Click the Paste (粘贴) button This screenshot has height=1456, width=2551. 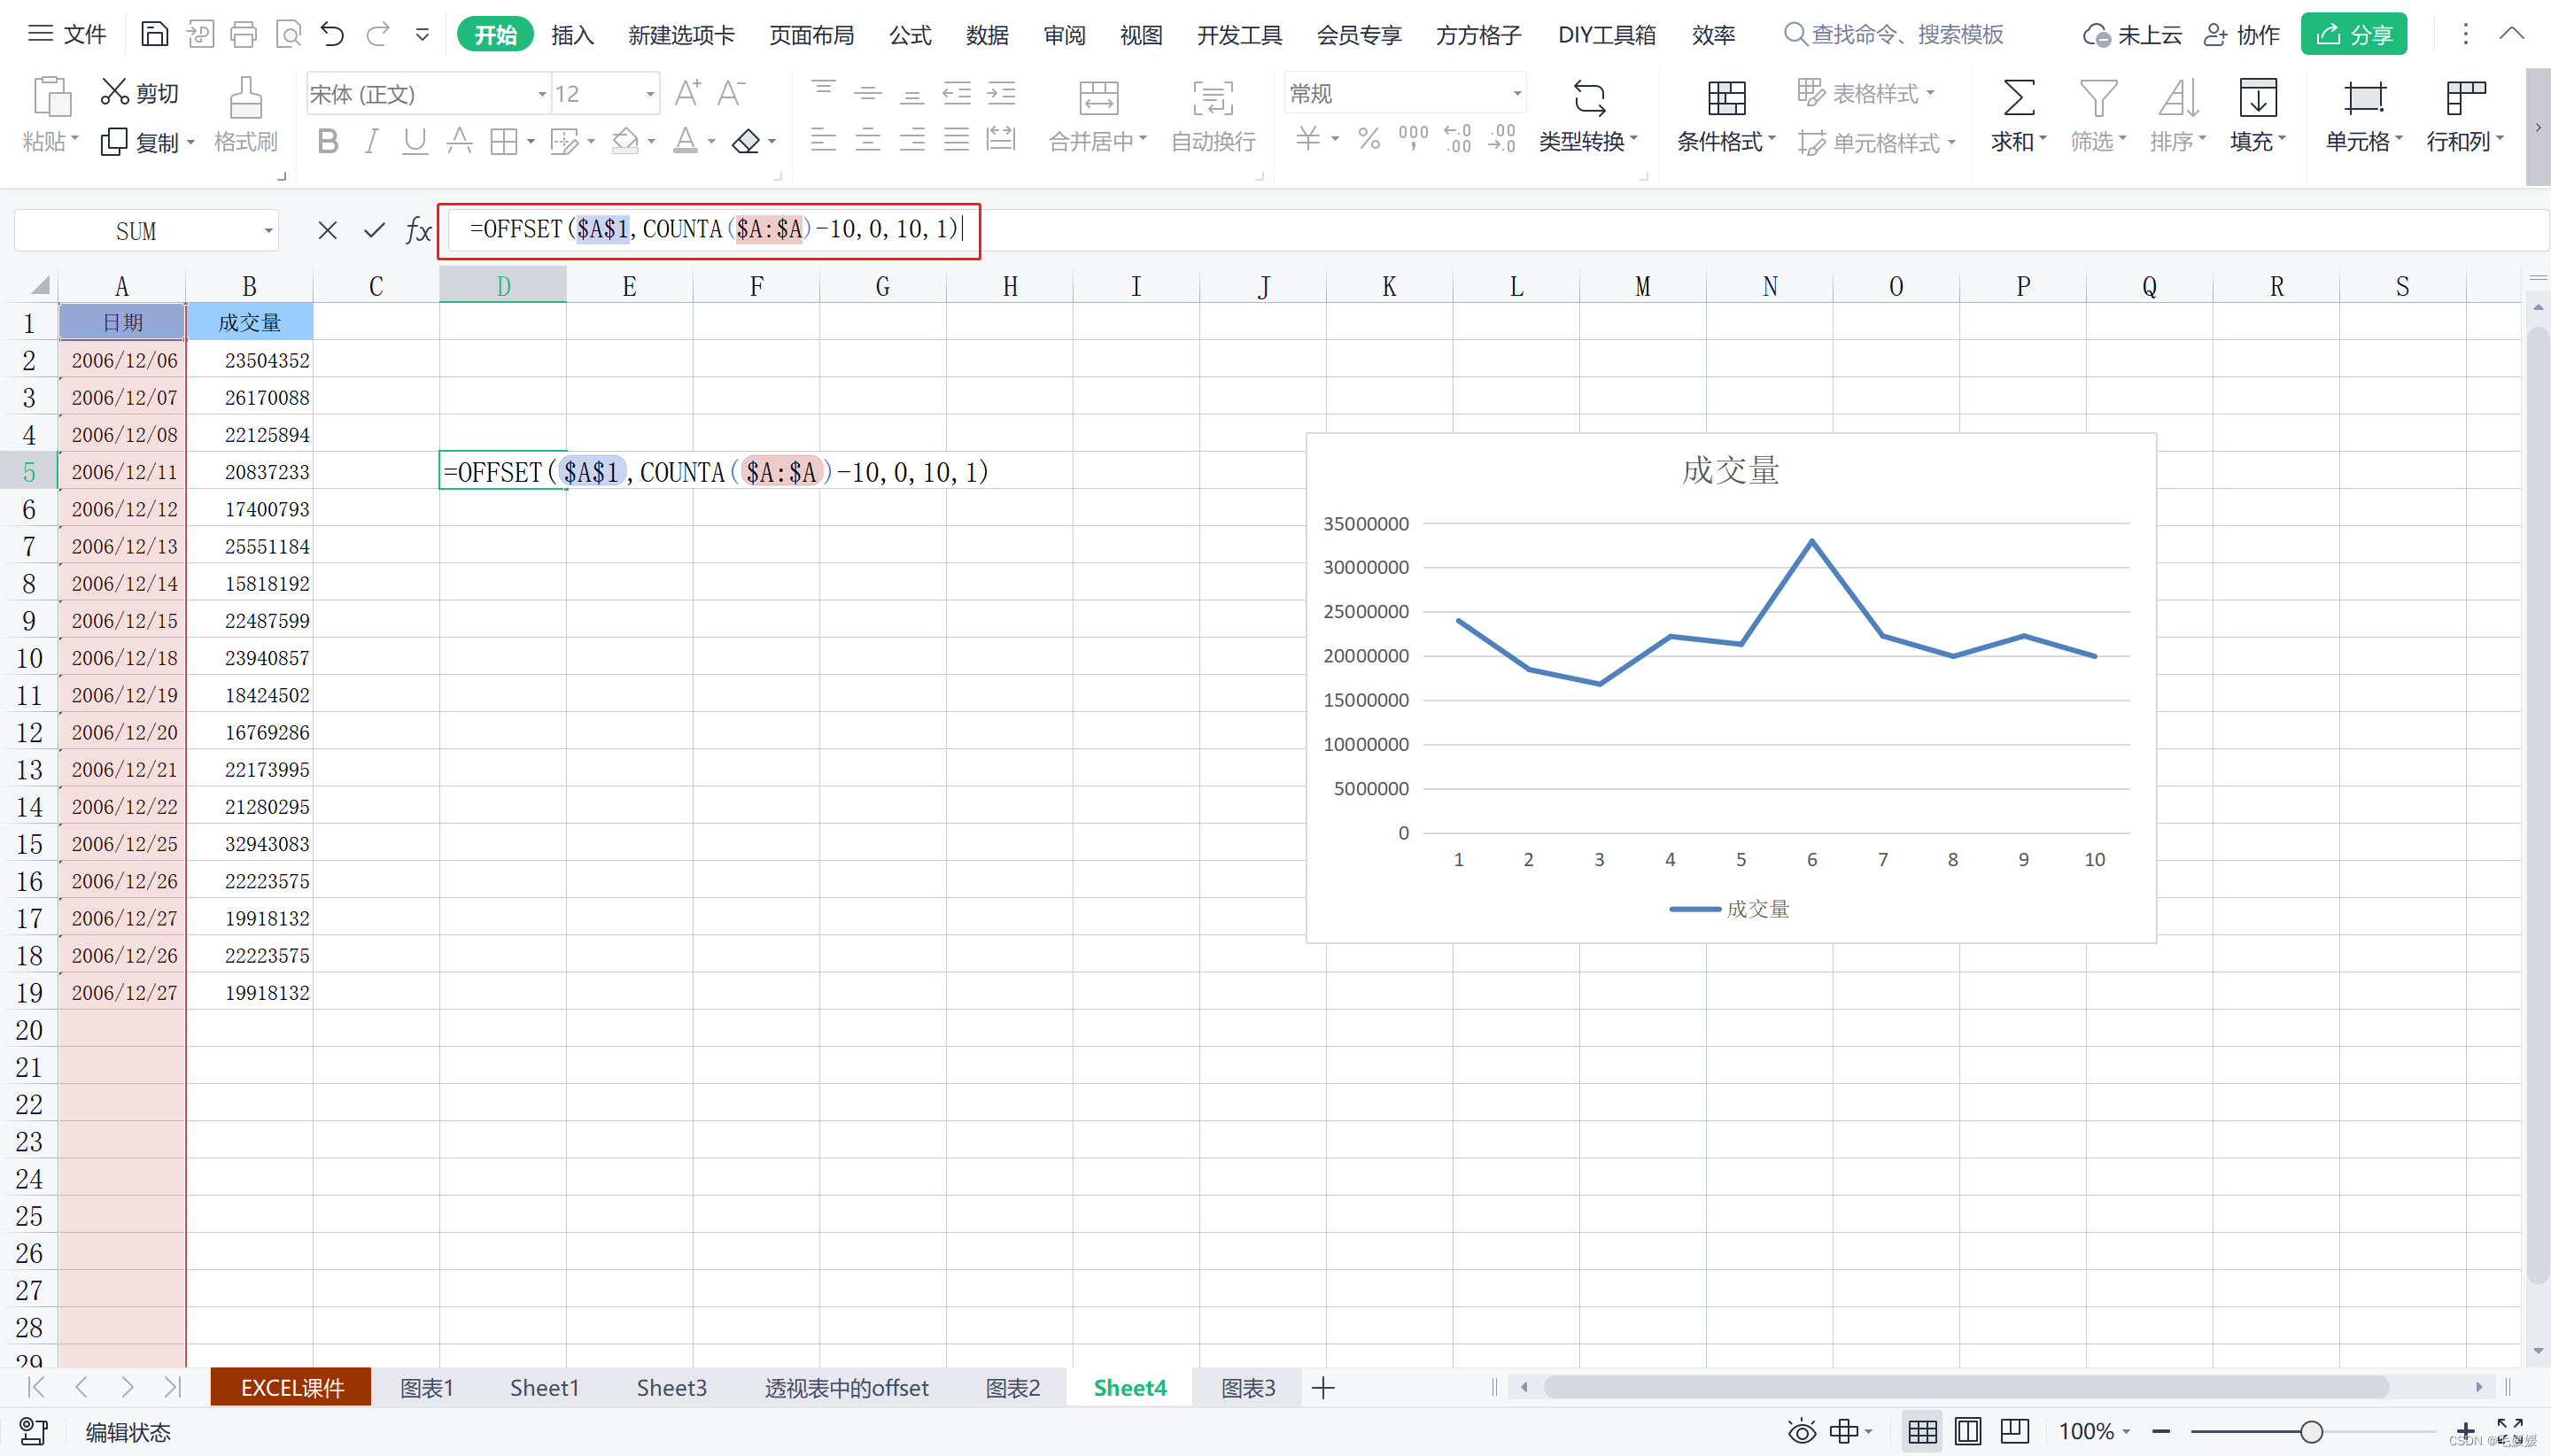click(50, 116)
